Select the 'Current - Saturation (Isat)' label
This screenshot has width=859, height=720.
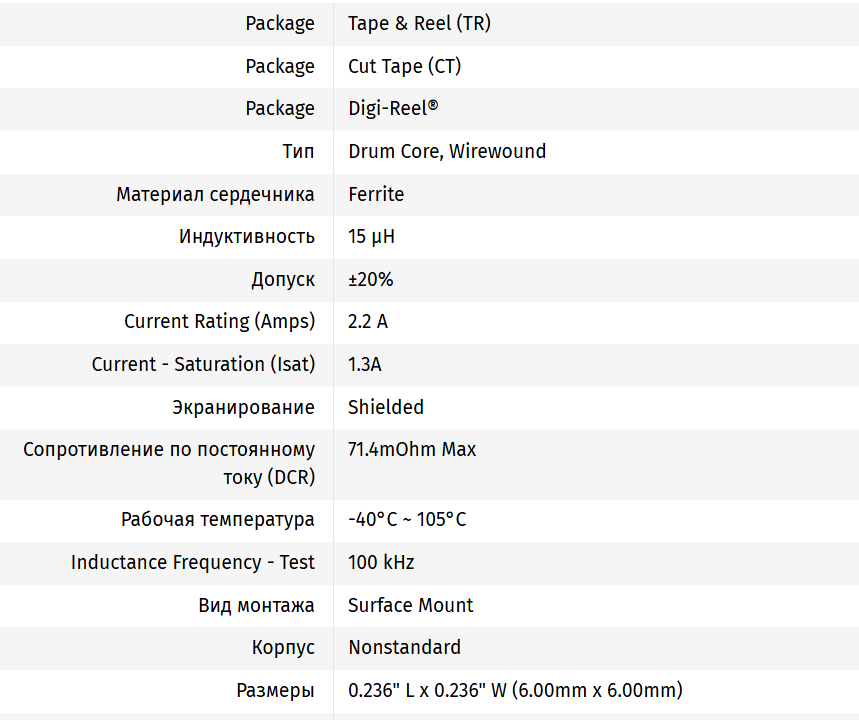point(203,364)
